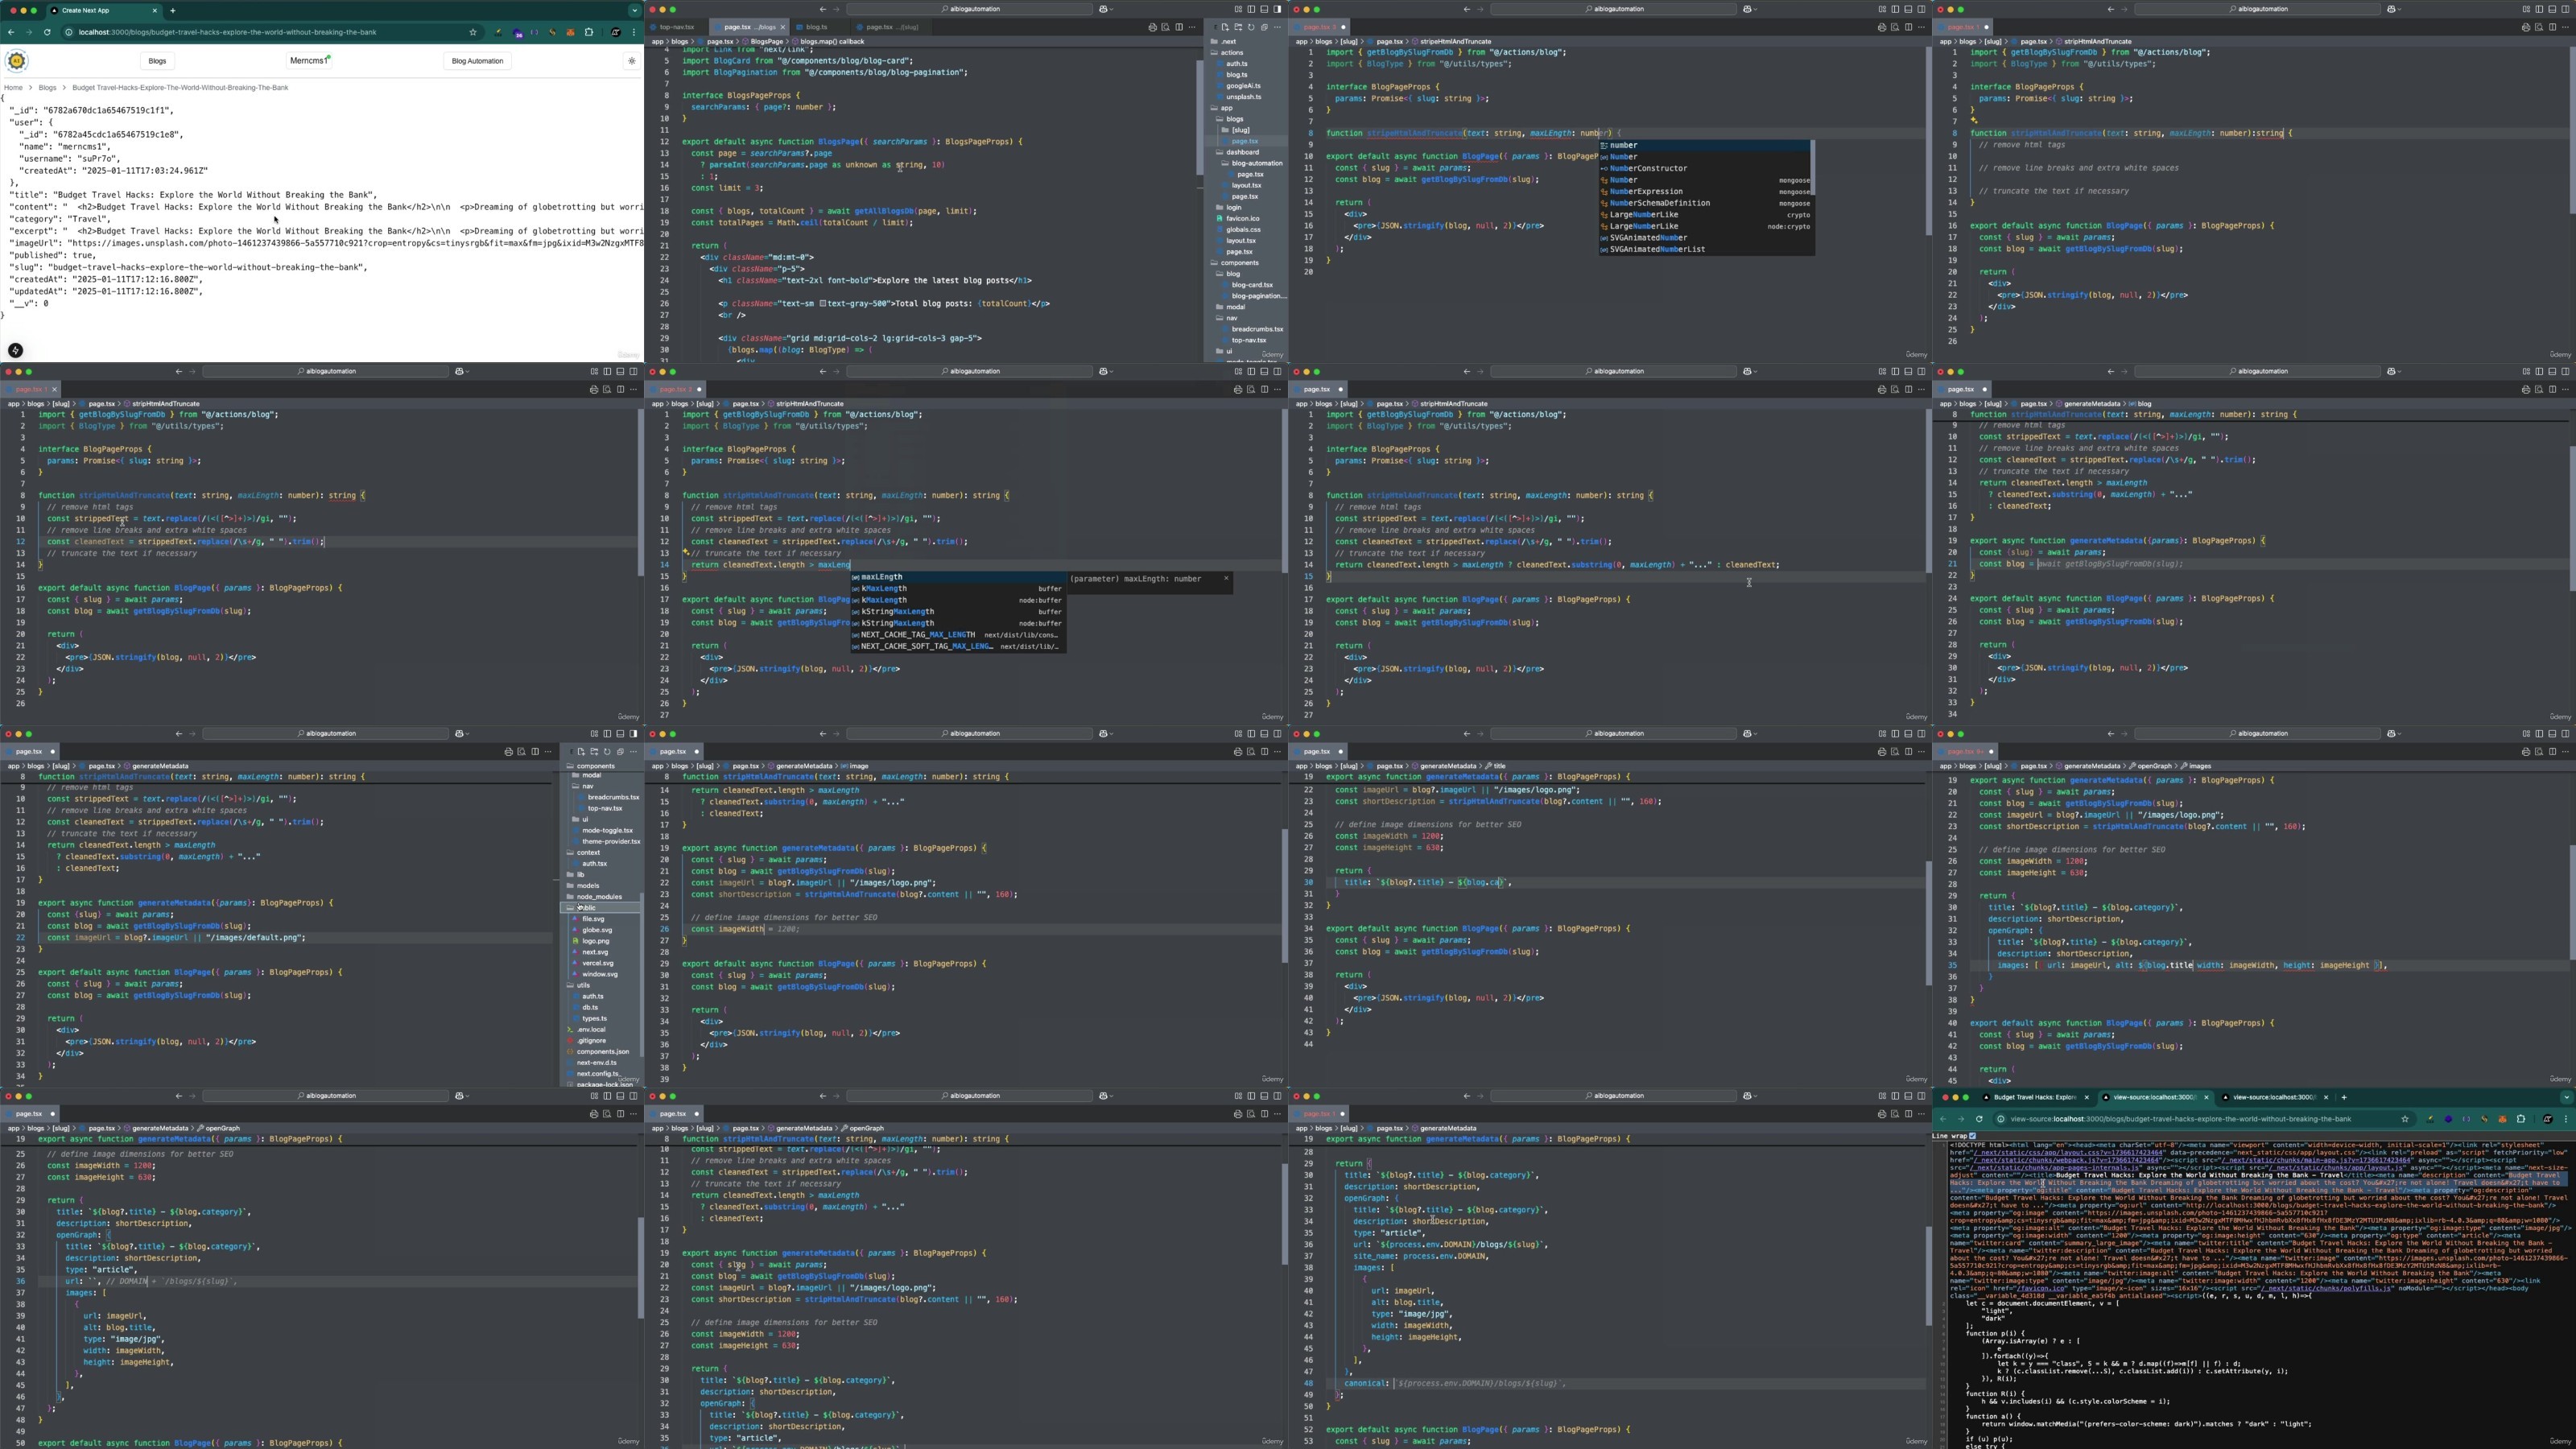
Task: Close the Budget Travel Hacks browser tab
Action: click(2087, 1097)
